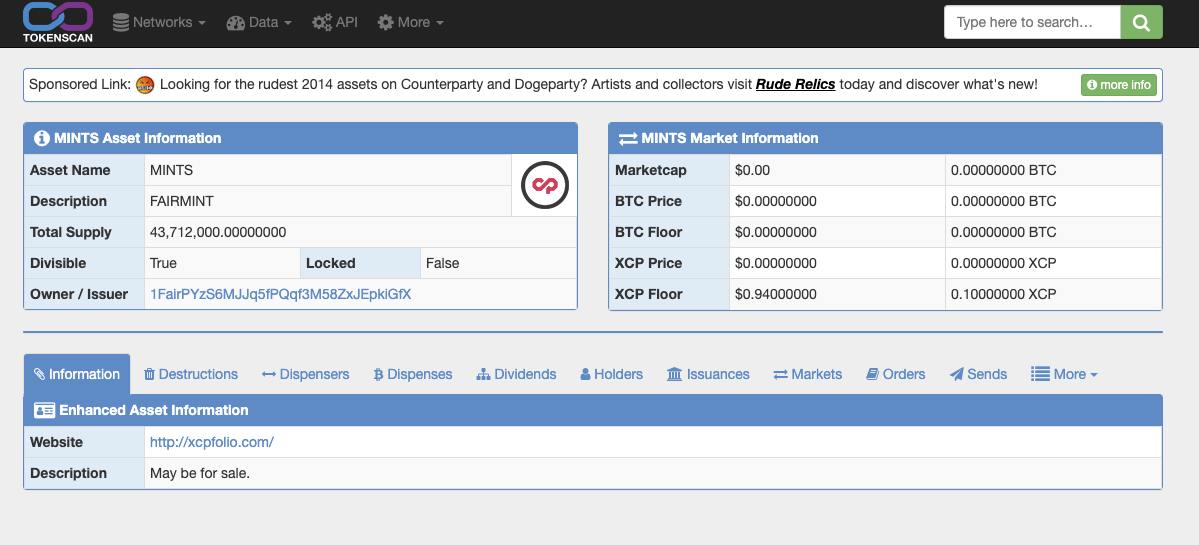Switch to the Dividends tab

coord(516,374)
